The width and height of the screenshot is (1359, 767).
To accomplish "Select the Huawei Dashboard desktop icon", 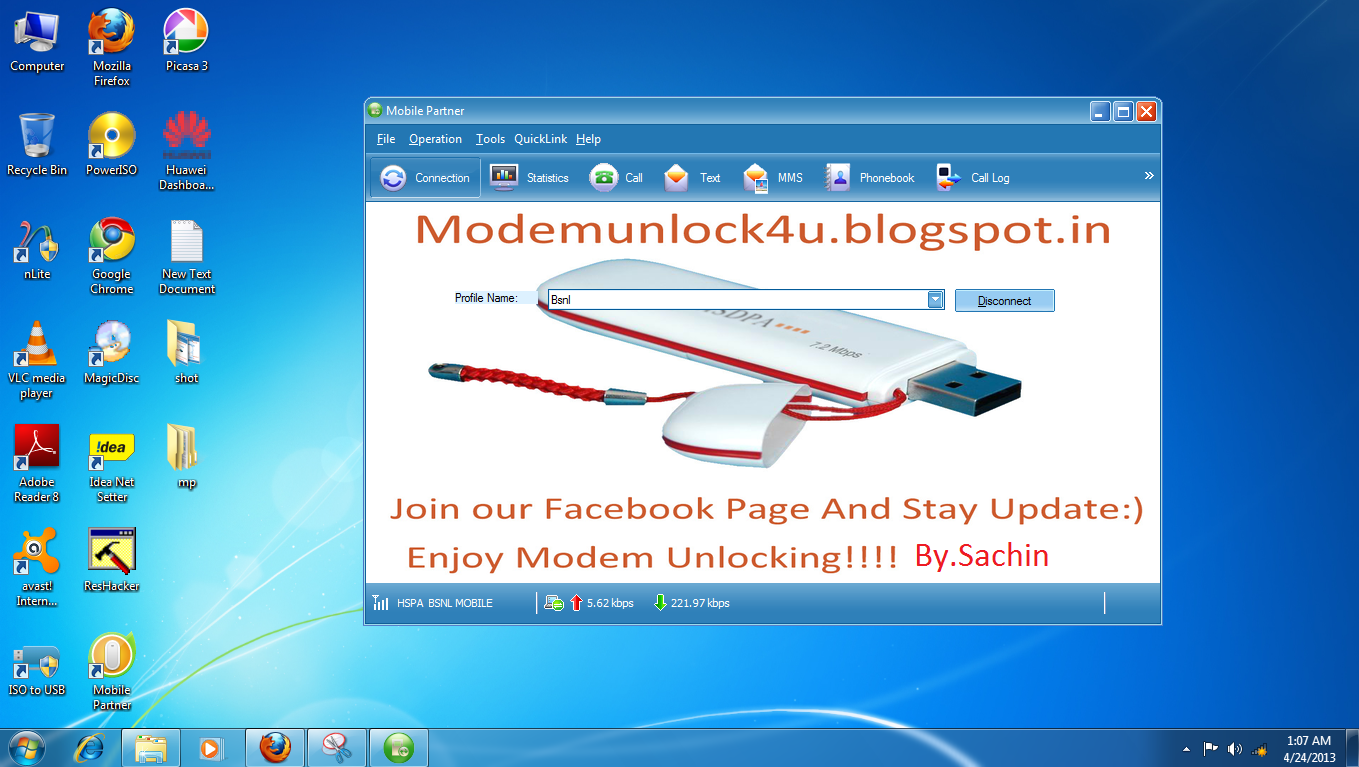I will click(186, 151).
